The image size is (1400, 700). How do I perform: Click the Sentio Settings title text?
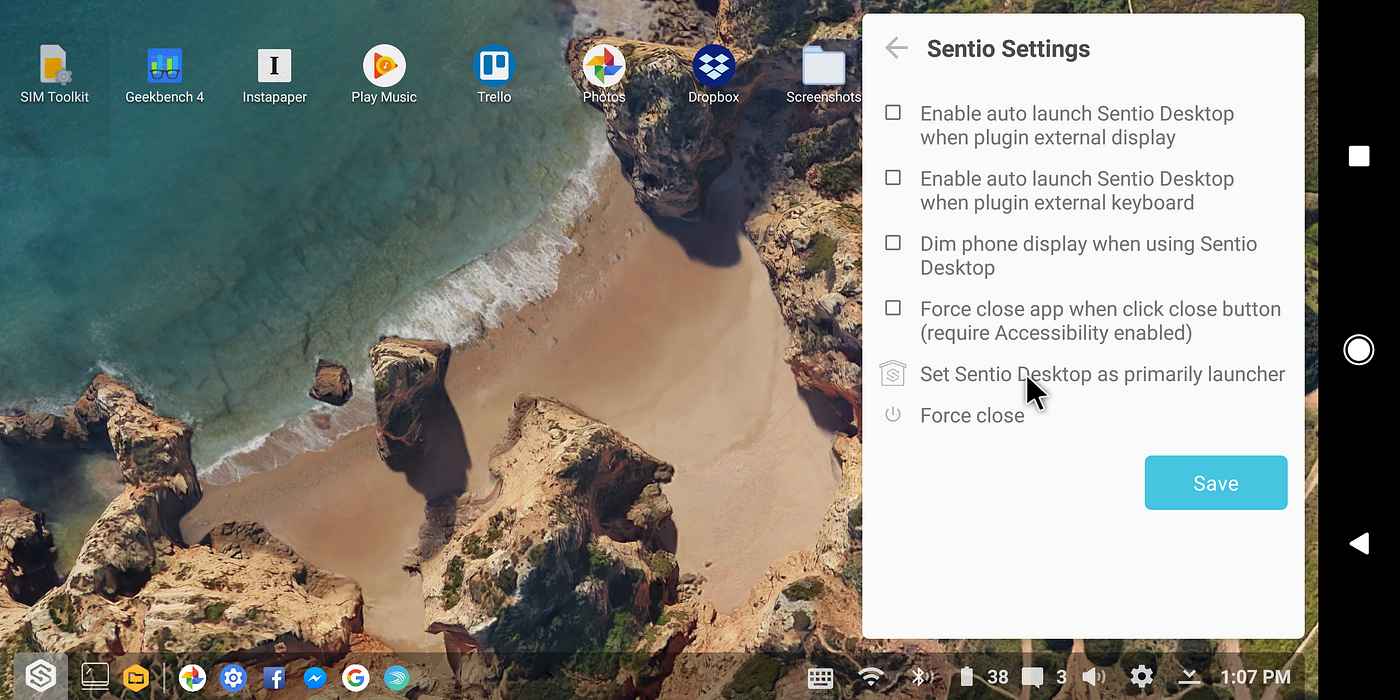(x=1008, y=48)
